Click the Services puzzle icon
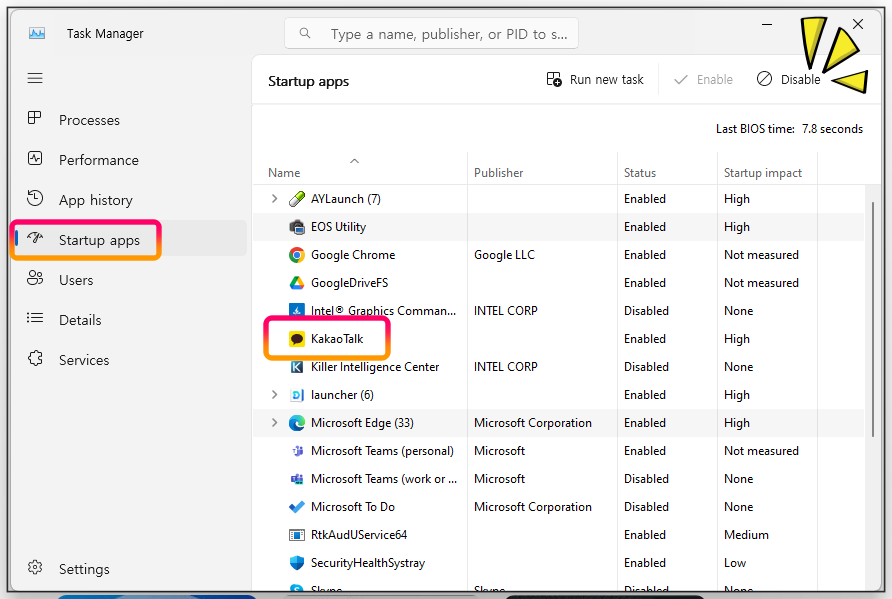This screenshot has height=599, width=892. pyautogui.click(x=35, y=358)
